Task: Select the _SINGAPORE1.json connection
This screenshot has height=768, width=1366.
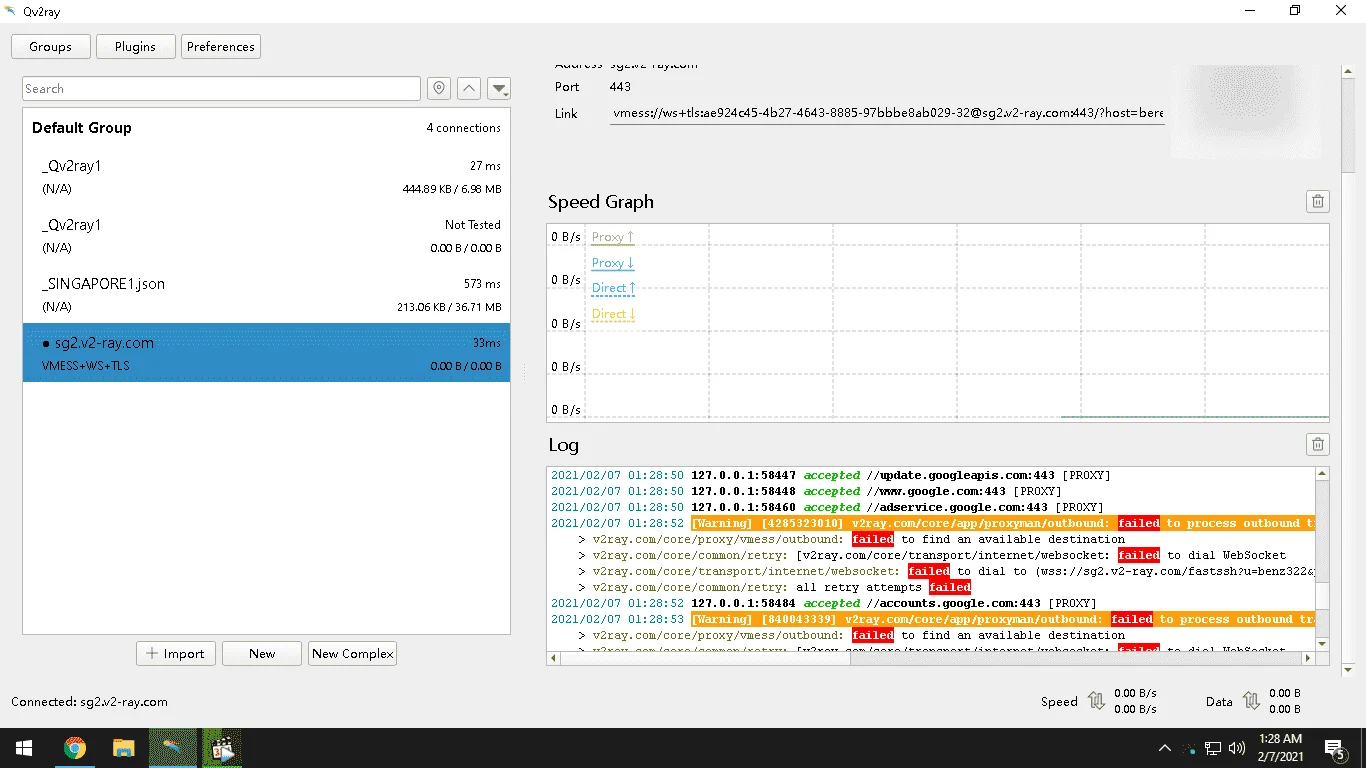Action: click(x=266, y=294)
